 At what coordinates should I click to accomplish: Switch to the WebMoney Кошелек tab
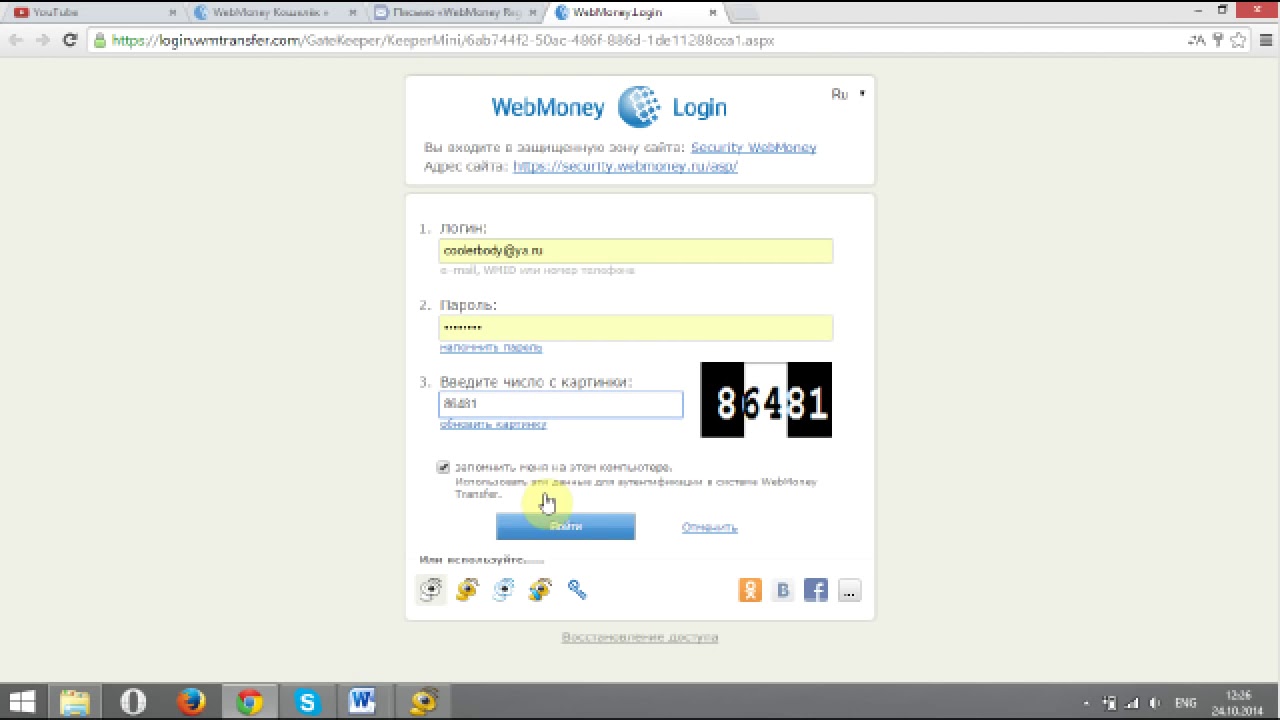point(270,13)
